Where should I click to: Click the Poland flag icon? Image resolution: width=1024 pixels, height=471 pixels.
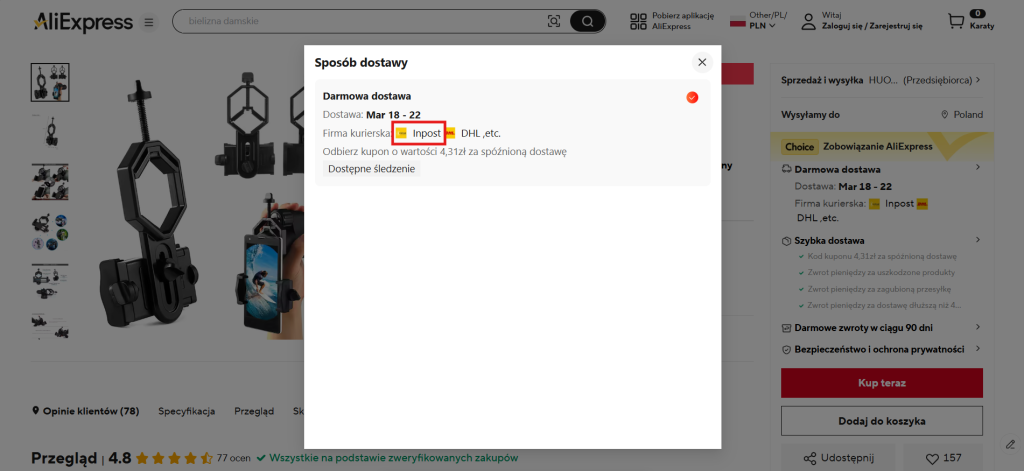(x=737, y=21)
